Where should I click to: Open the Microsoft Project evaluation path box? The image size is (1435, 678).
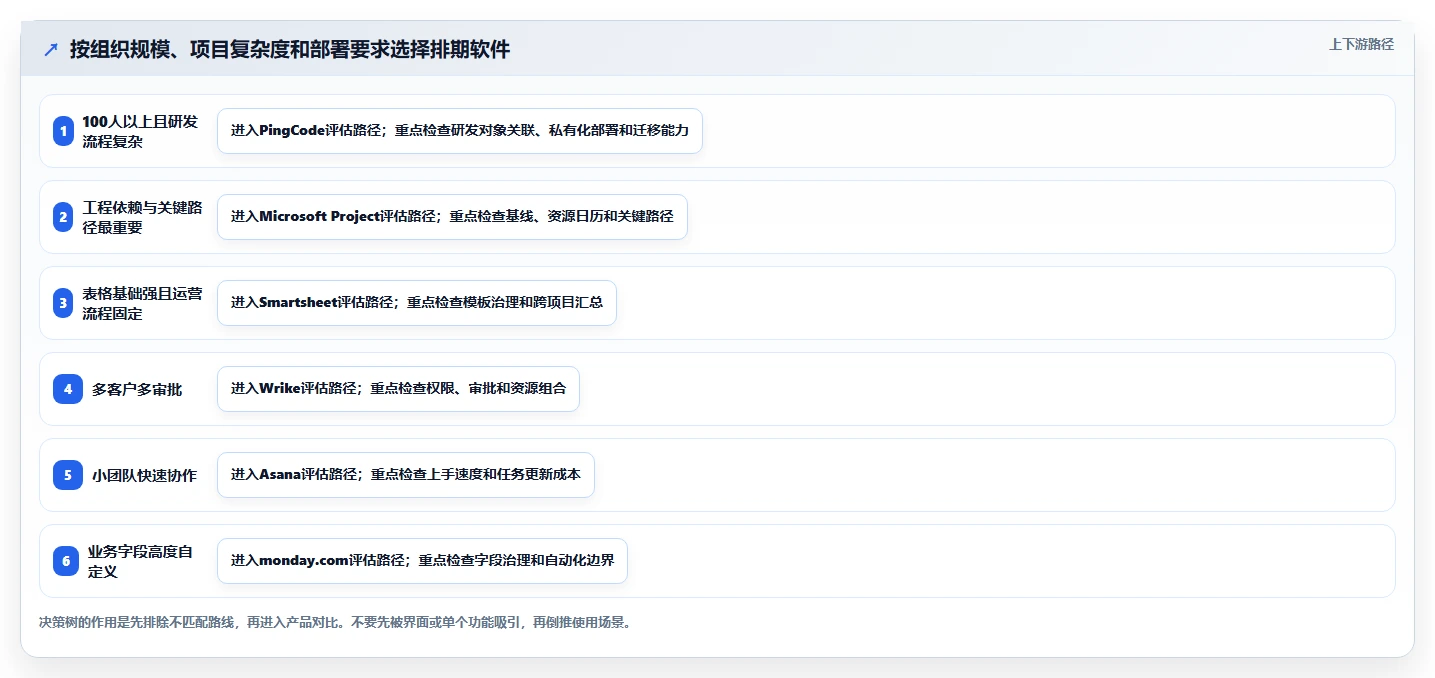[x=452, y=217]
